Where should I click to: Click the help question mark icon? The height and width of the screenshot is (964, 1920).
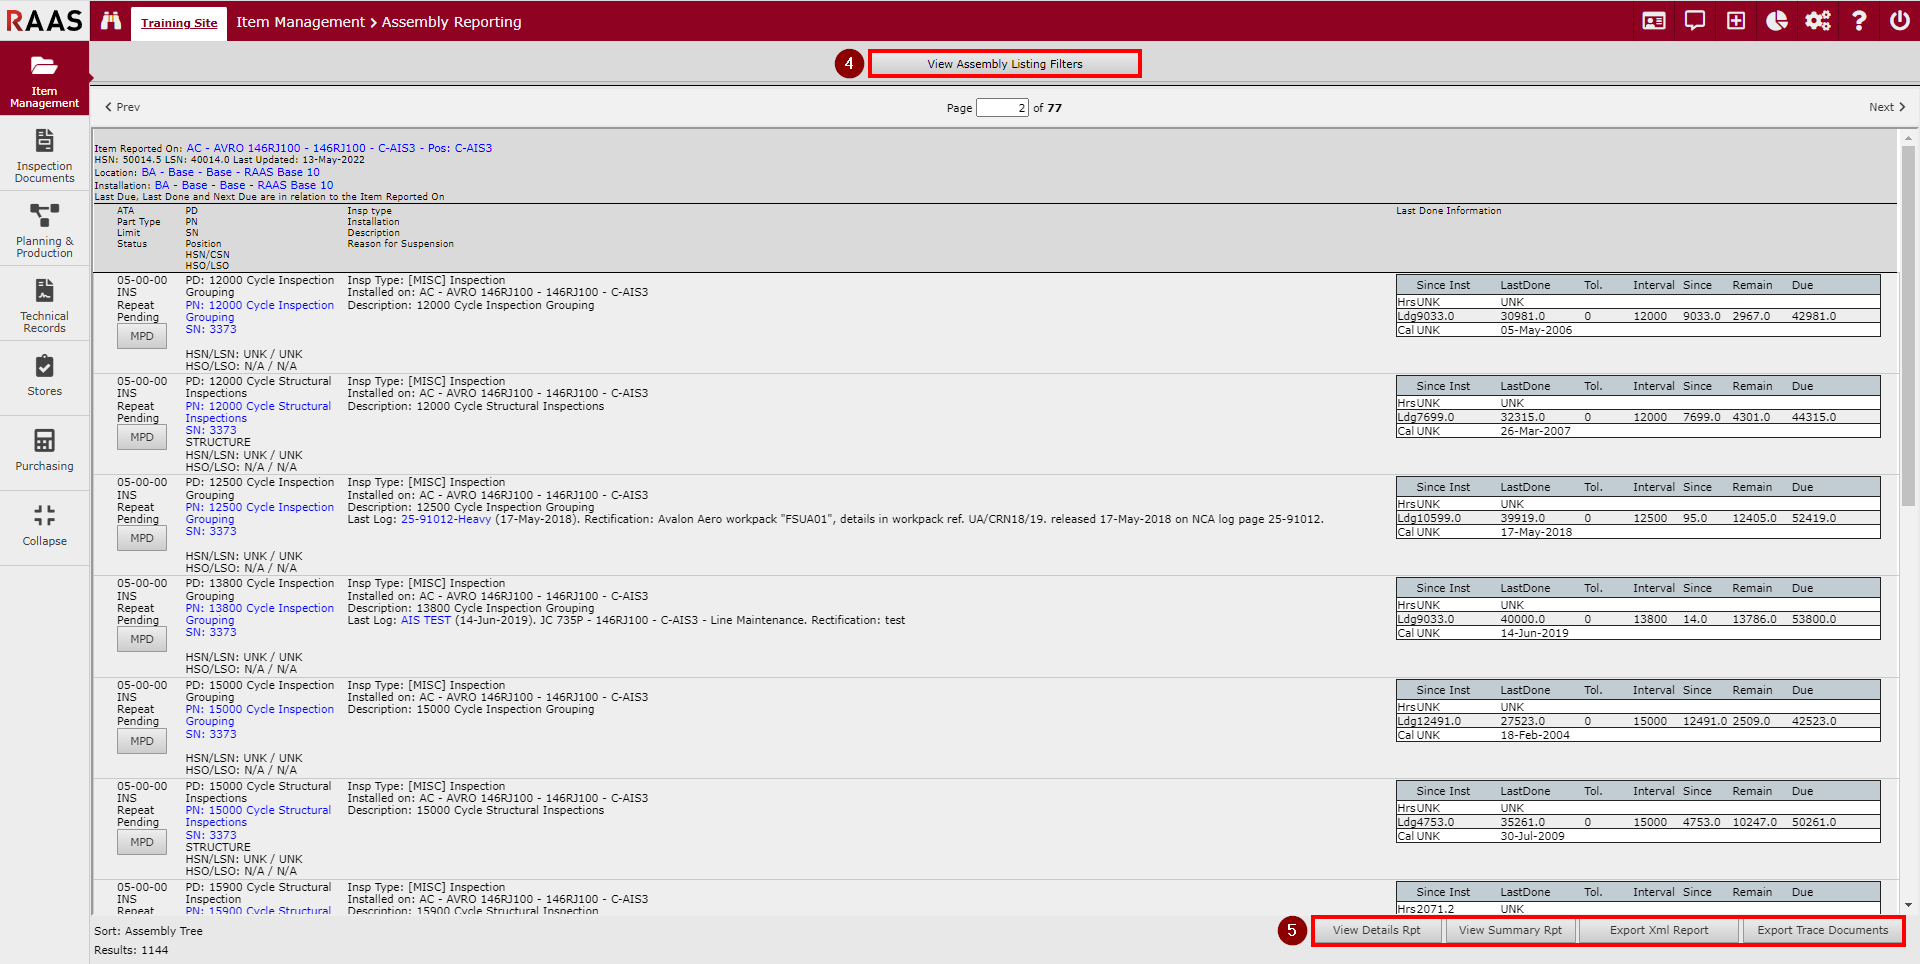coord(1859,21)
